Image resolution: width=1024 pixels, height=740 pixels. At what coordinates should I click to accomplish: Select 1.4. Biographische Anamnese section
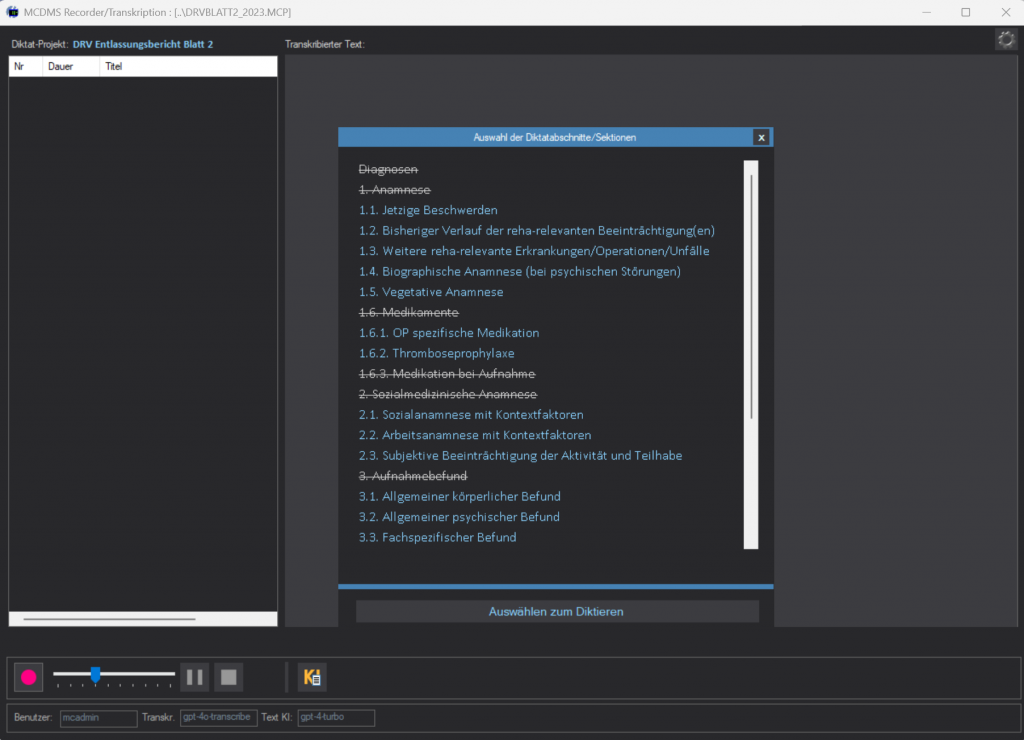tap(520, 272)
